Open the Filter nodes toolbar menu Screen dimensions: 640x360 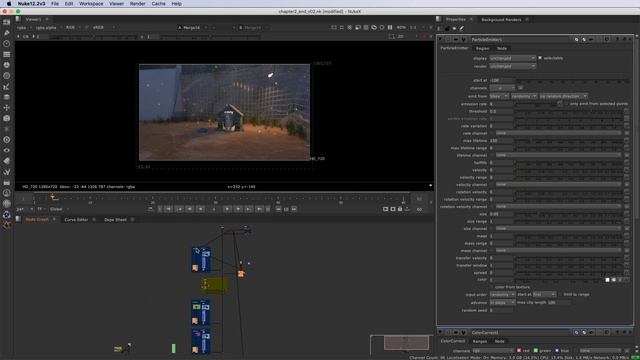[x=7, y=76]
